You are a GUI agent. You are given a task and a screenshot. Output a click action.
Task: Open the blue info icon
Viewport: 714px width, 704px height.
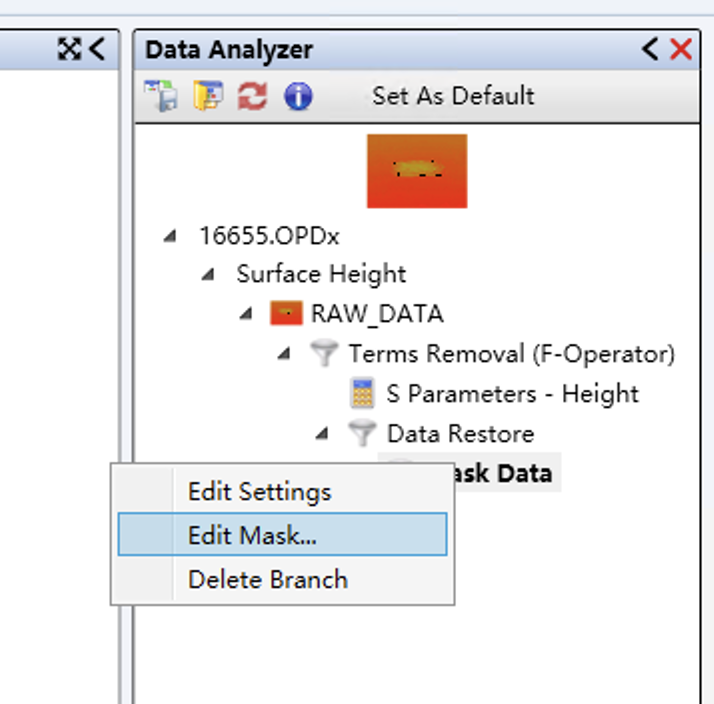point(298,97)
